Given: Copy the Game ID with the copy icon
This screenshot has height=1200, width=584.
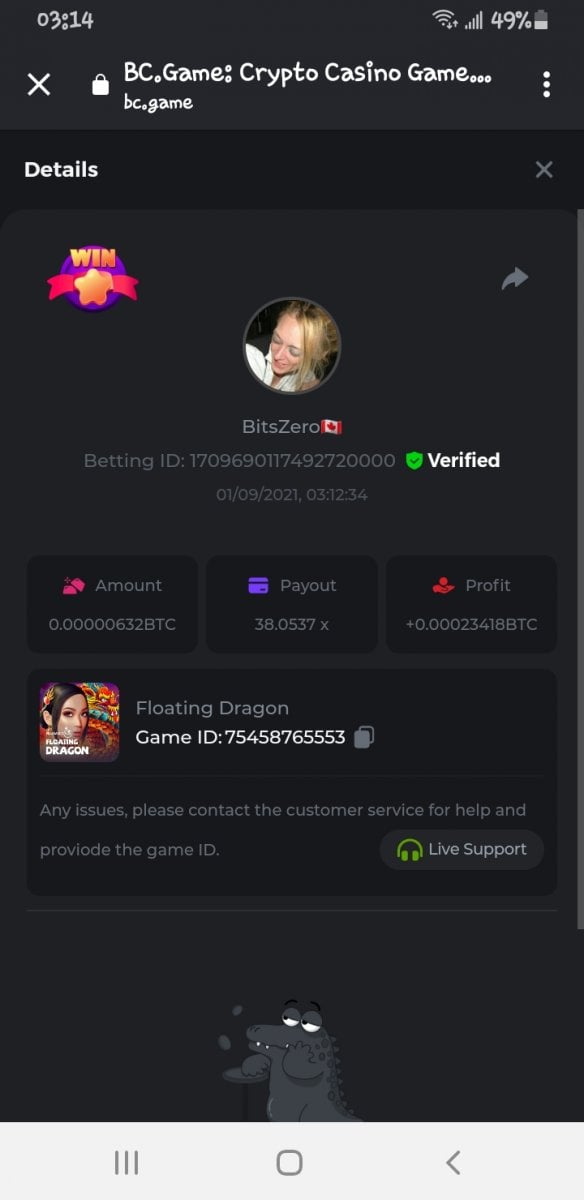Looking at the screenshot, I should tap(364, 737).
